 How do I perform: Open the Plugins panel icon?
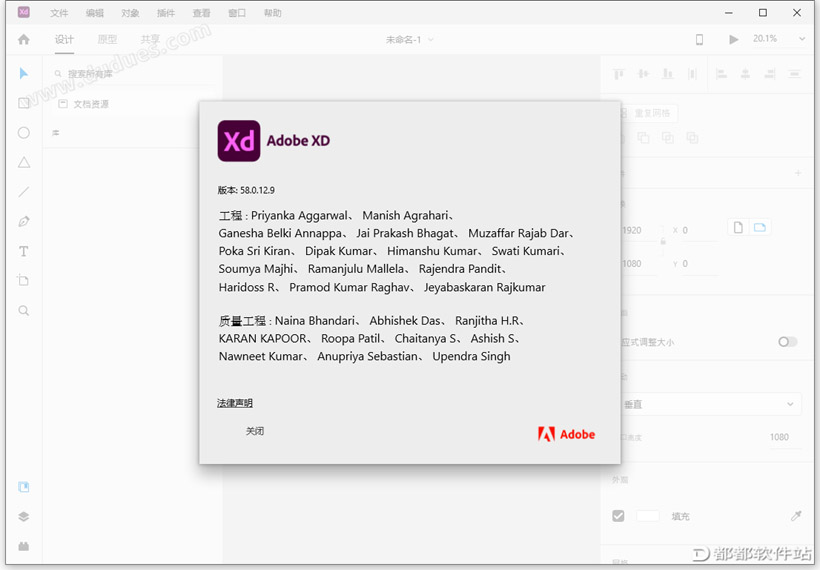click(24, 546)
